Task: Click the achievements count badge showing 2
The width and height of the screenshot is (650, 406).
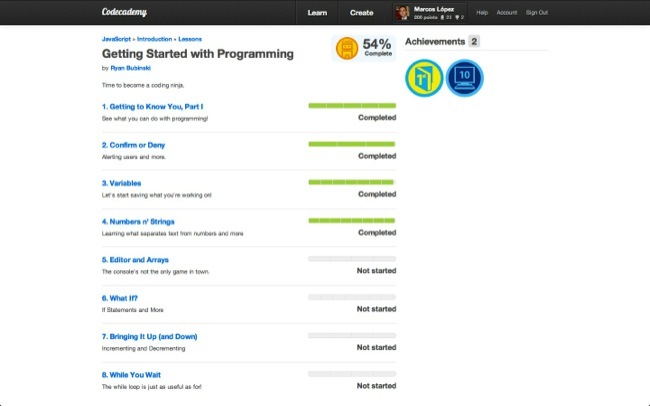Action: tap(474, 42)
